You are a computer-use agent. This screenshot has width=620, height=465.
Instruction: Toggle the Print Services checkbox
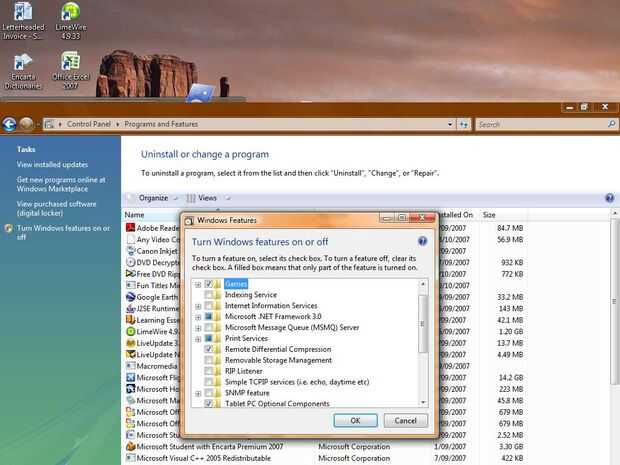point(208,338)
